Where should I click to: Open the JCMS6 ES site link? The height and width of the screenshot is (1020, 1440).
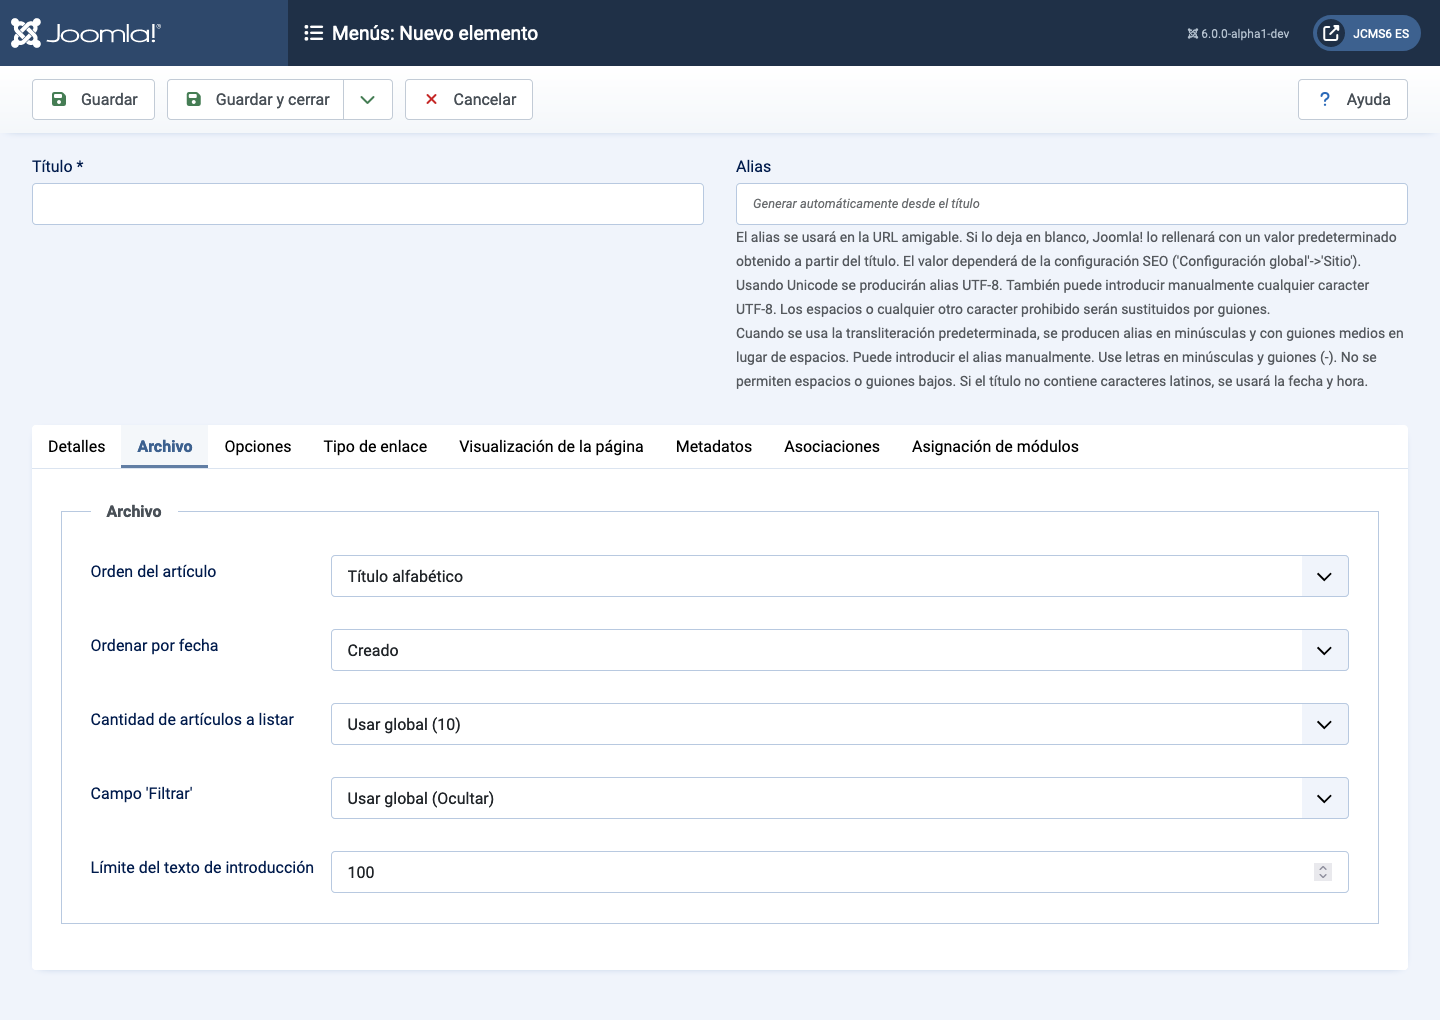pyautogui.click(x=1367, y=33)
